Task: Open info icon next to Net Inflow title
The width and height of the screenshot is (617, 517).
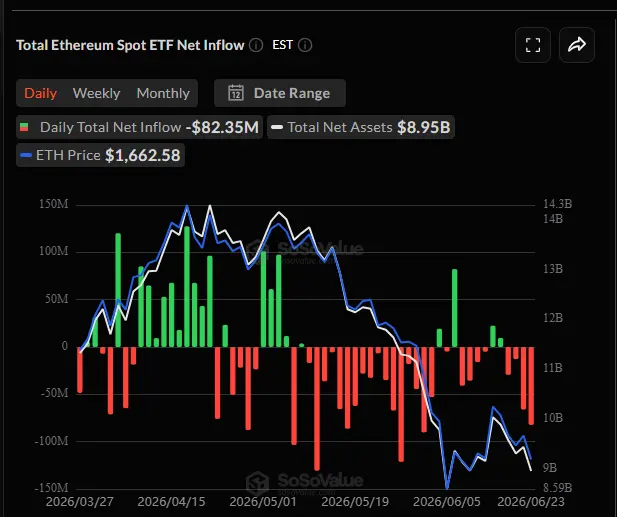Action: coord(256,45)
